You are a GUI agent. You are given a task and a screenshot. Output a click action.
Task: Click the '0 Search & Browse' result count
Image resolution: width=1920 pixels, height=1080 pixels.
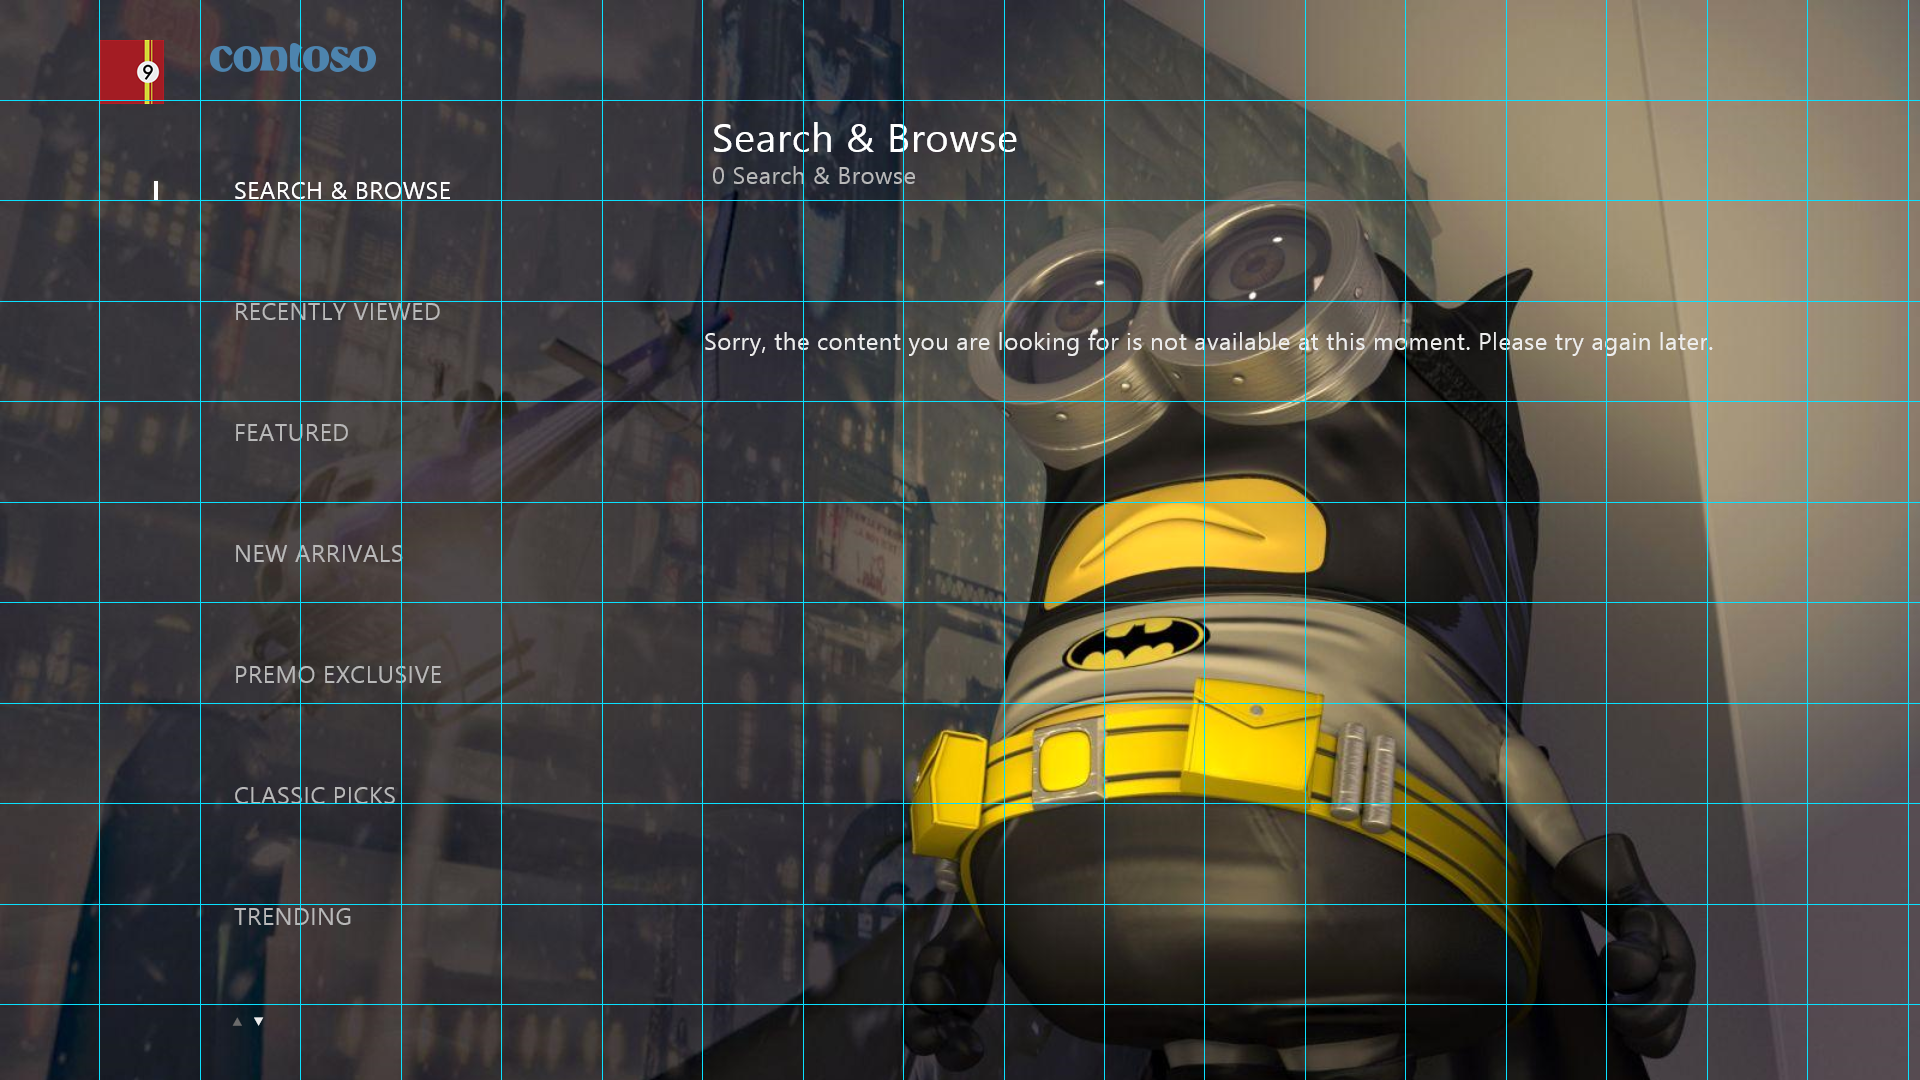point(813,176)
